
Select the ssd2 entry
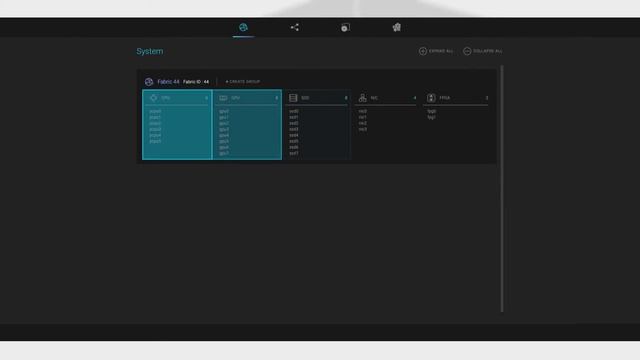tap(294, 123)
